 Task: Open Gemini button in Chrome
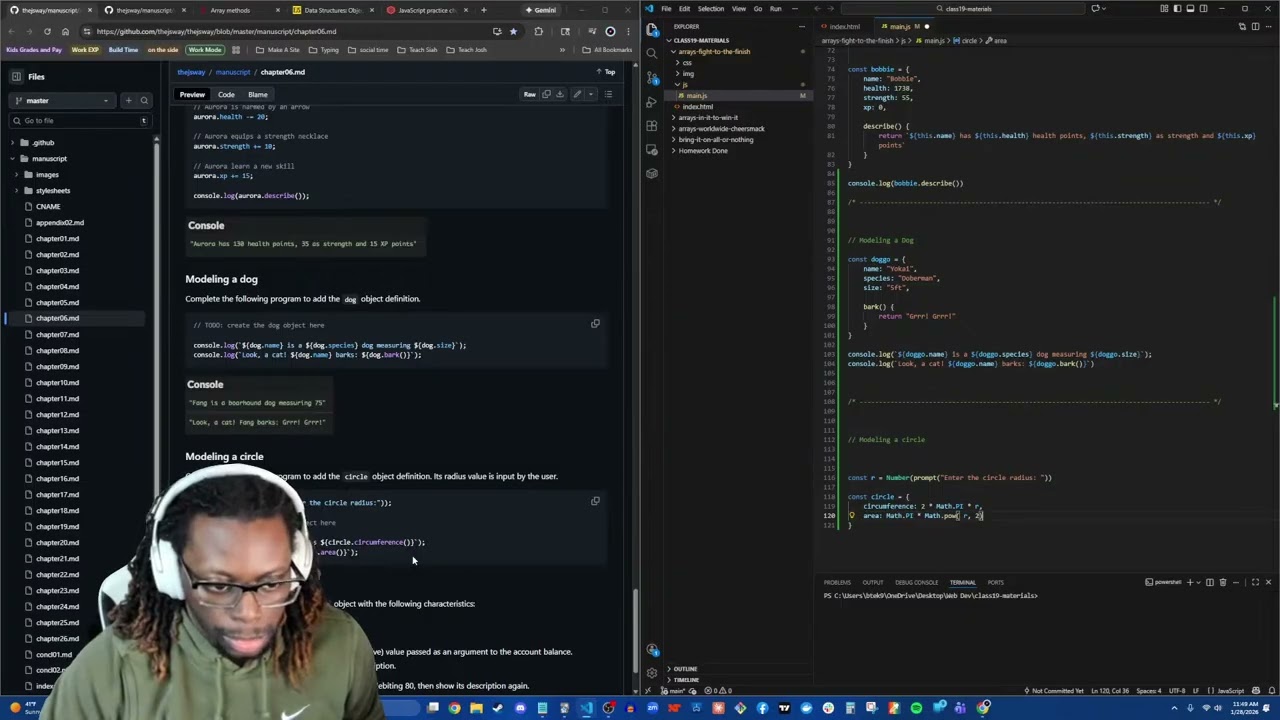point(541,10)
